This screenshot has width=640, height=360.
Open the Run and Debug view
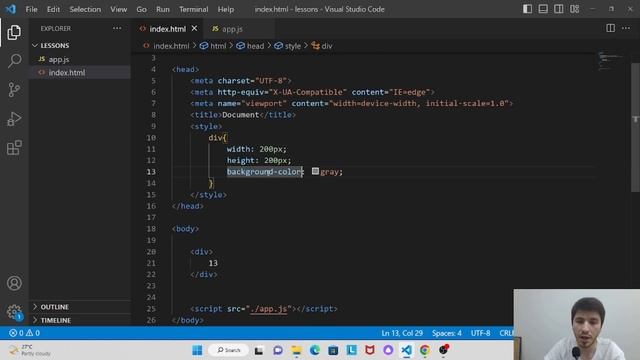(x=14, y=119)
